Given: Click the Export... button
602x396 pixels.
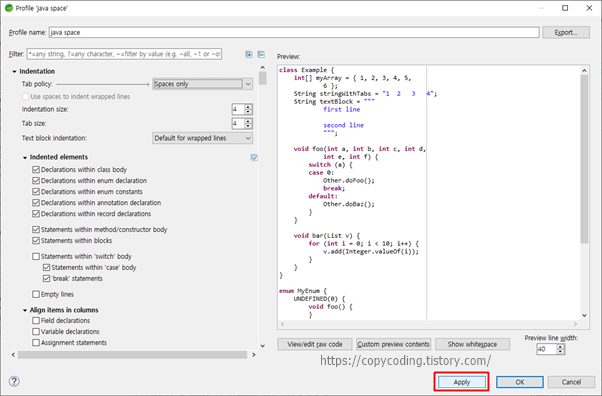Looking at the screenshot, I should click(566, 33).
